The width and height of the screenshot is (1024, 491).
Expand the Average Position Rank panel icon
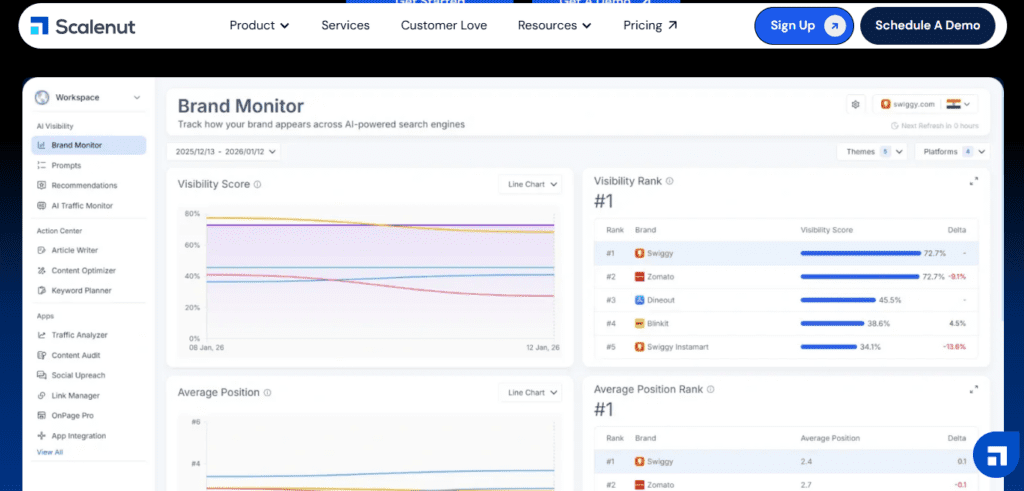(x=974, y=389)
